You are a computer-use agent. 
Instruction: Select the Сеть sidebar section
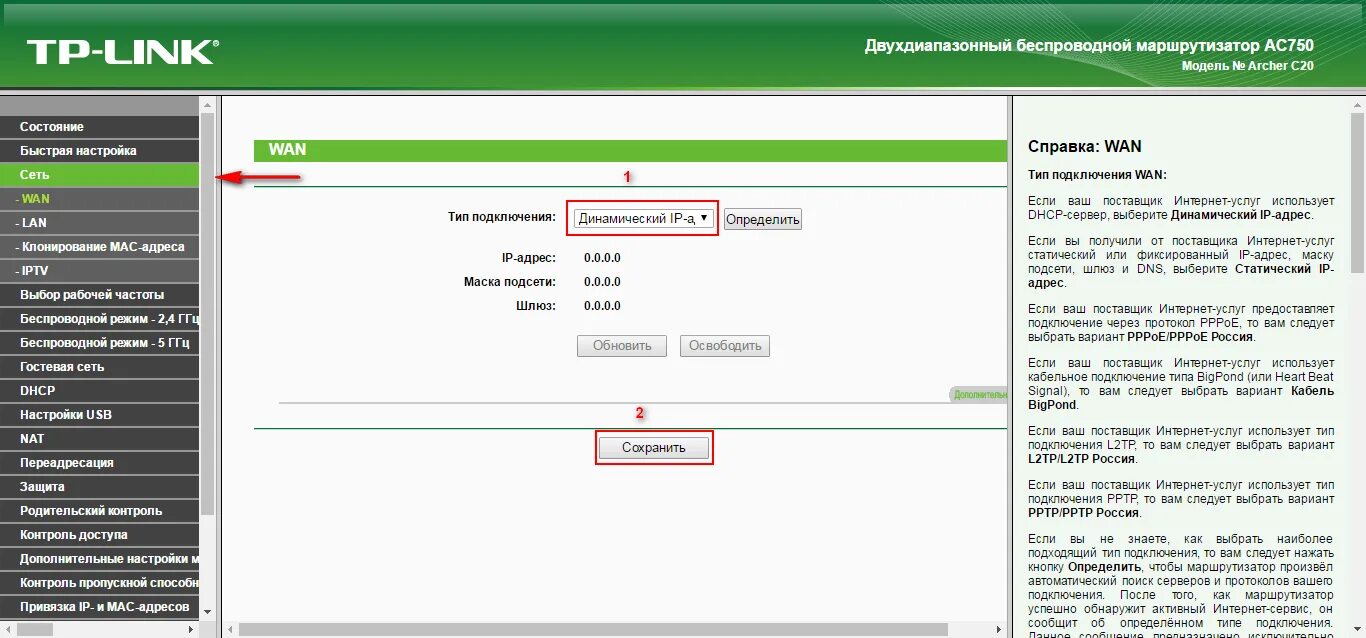point(100,175)
